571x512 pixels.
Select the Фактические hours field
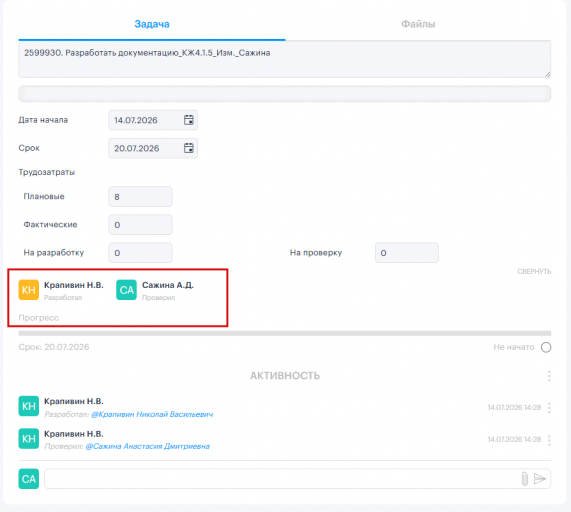tap(140, 225)
